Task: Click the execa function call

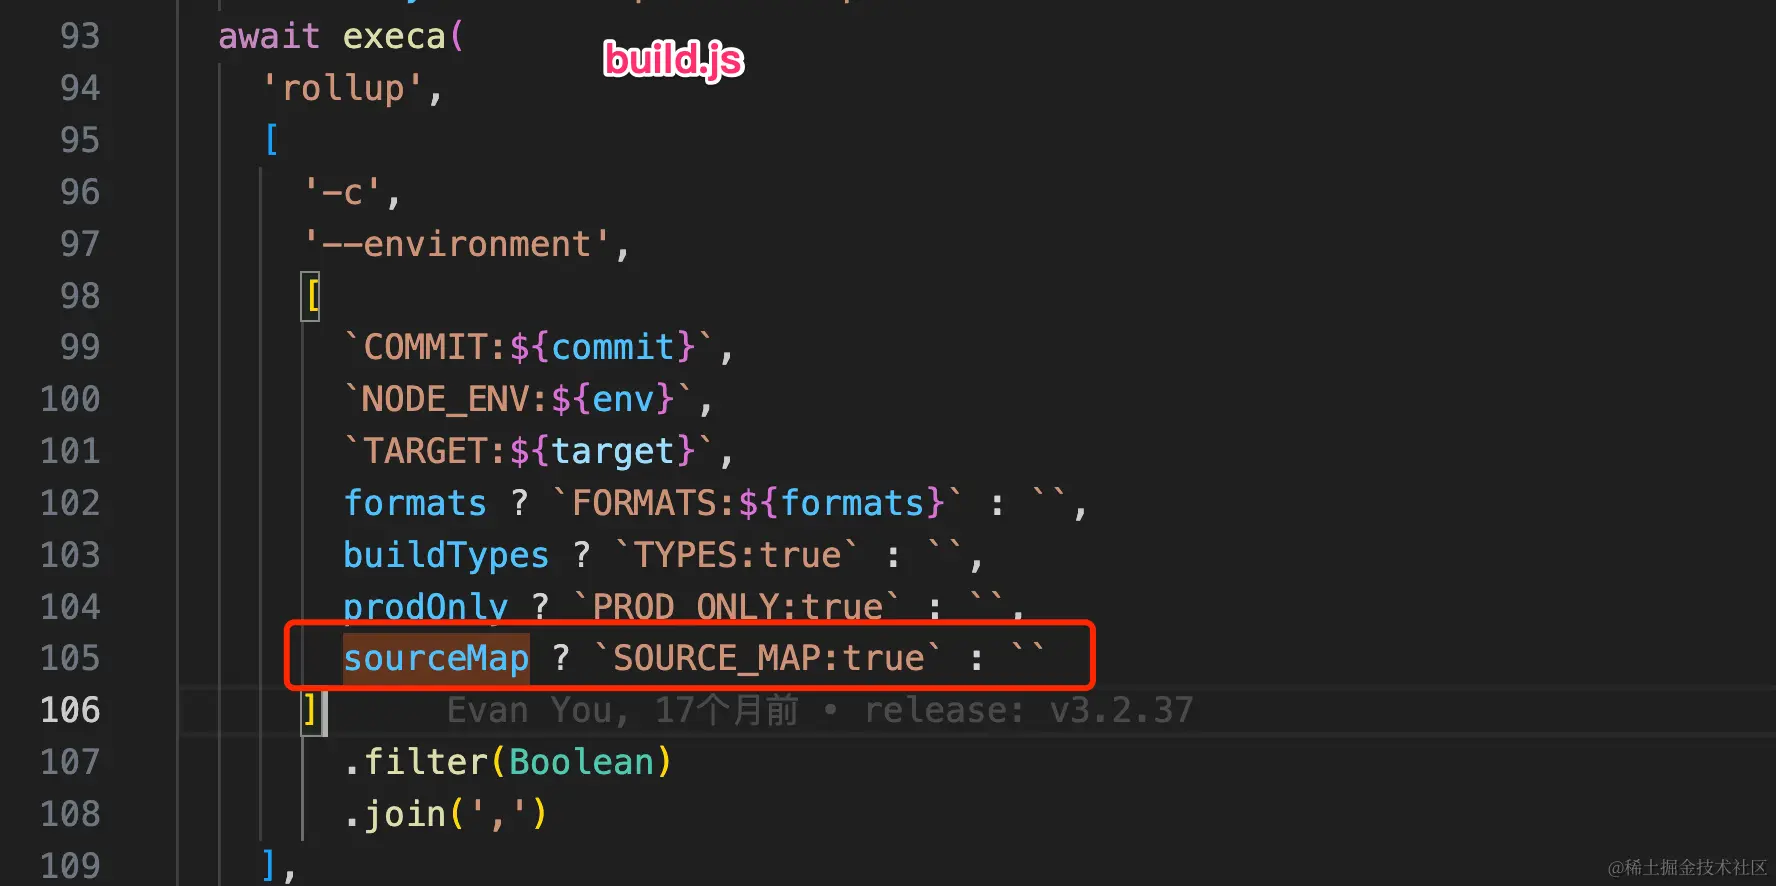Action: click(x=394, y=37)
